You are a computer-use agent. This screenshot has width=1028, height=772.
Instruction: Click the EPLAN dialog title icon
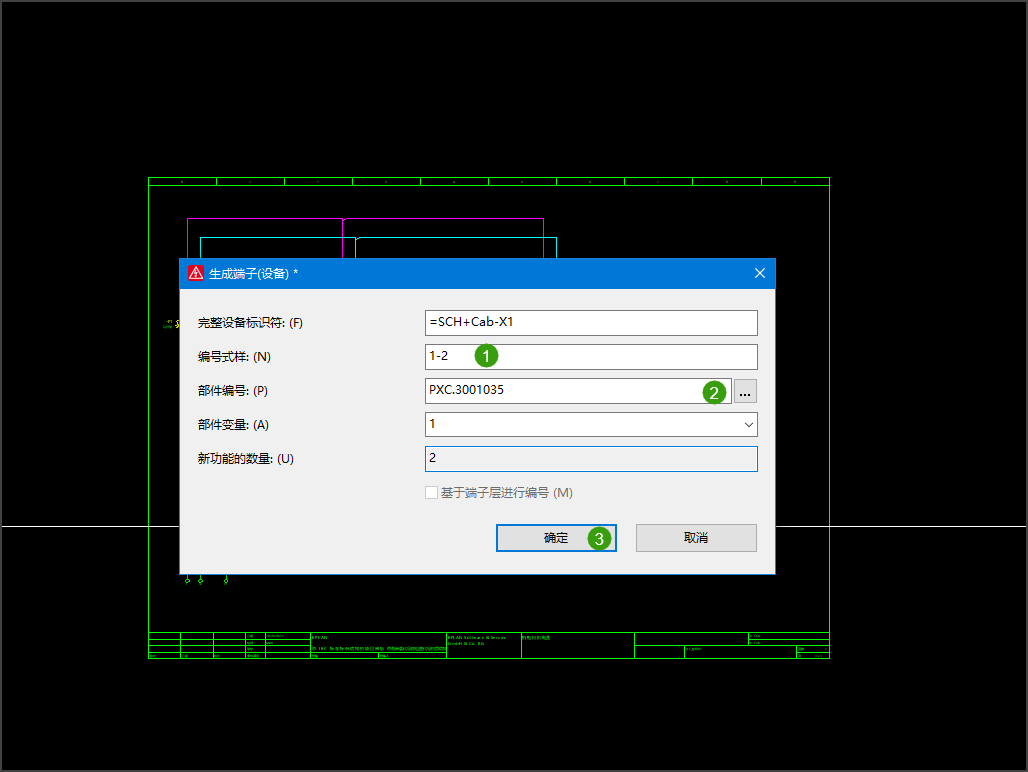[x=196, y=273]
